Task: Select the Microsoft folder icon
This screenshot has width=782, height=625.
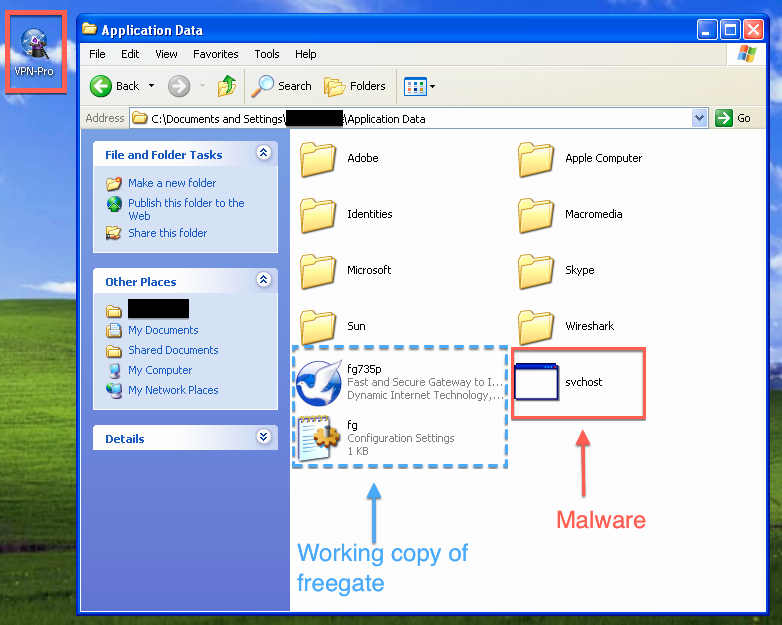Action: coord(318,271)
